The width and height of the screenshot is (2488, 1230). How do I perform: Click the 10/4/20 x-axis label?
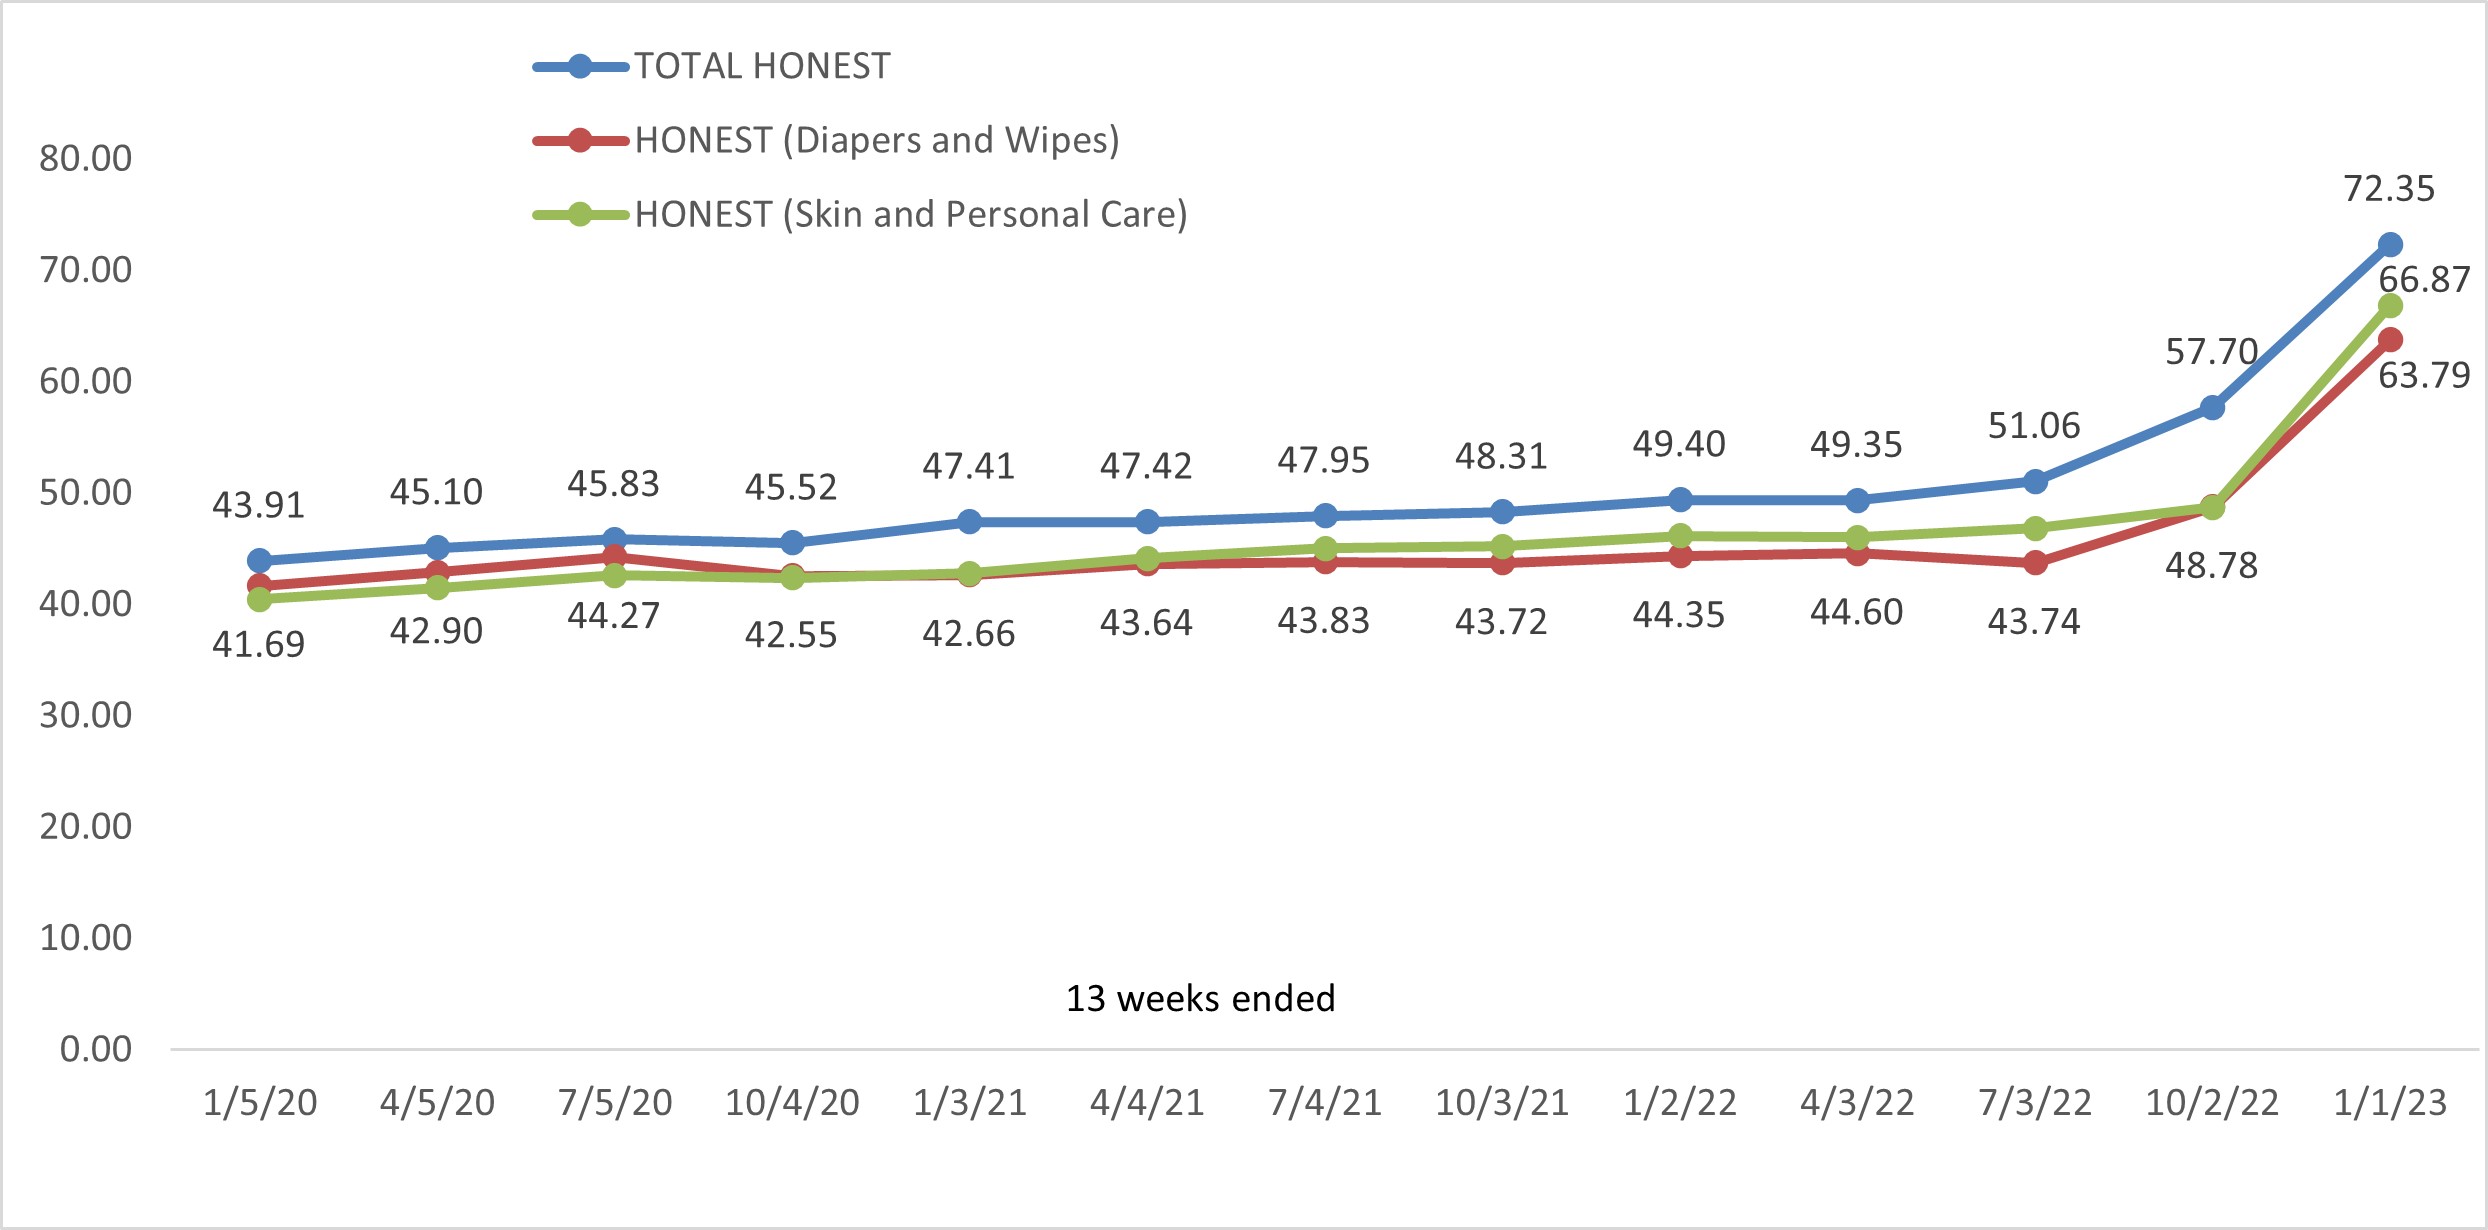tap(792, 1103)
